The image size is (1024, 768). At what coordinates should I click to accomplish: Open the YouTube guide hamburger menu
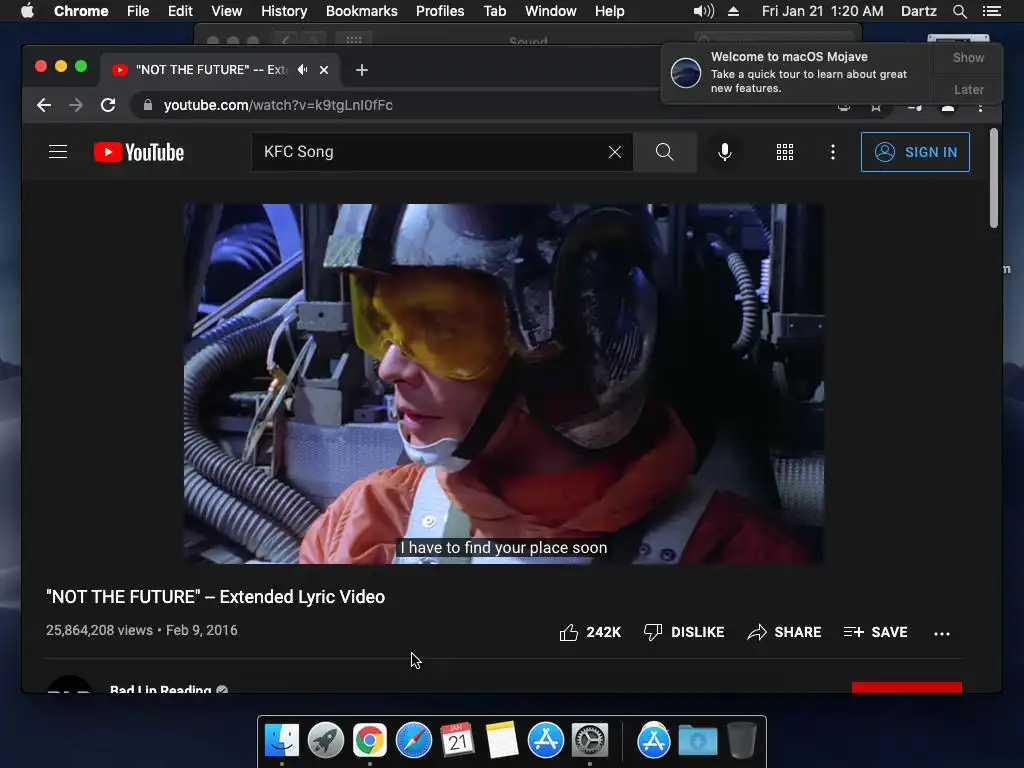pyautogui.click(x=58, y=152)
